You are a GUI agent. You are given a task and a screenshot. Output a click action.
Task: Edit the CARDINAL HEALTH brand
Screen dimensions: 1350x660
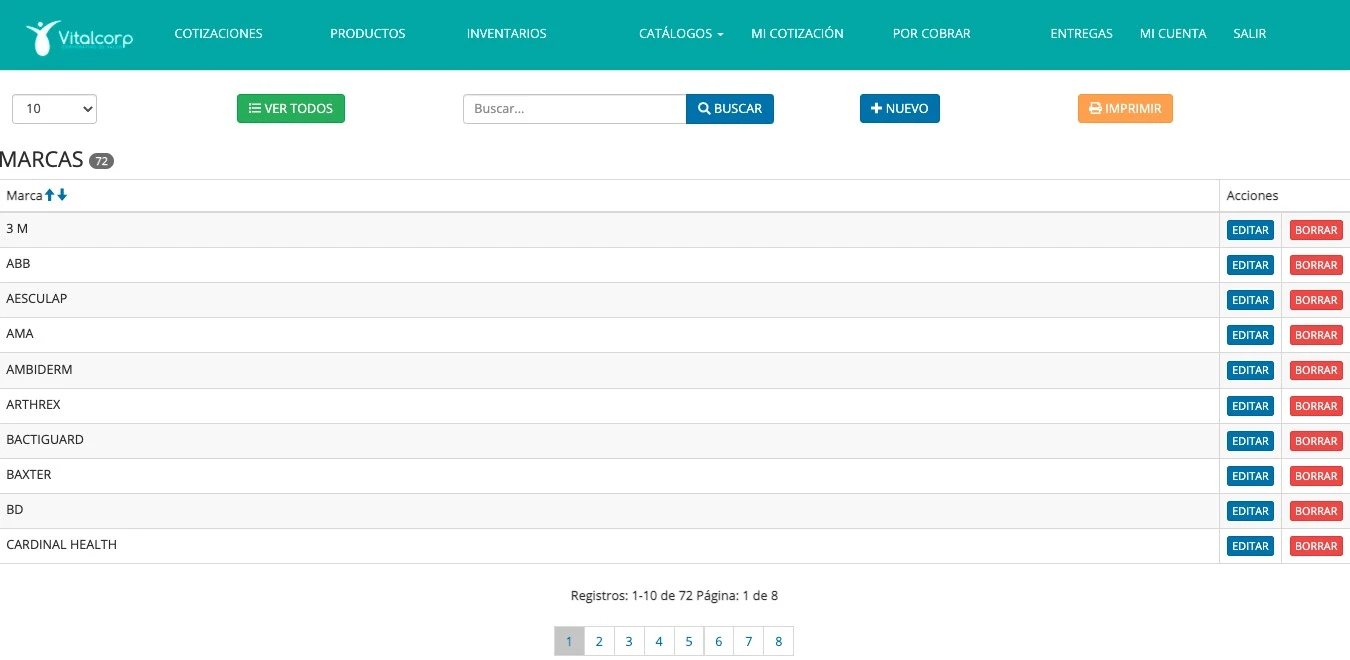click(1250, 546)
